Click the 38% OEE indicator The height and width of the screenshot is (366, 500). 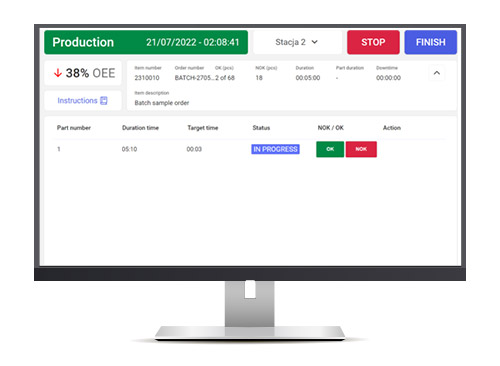[x=83, y=73]
